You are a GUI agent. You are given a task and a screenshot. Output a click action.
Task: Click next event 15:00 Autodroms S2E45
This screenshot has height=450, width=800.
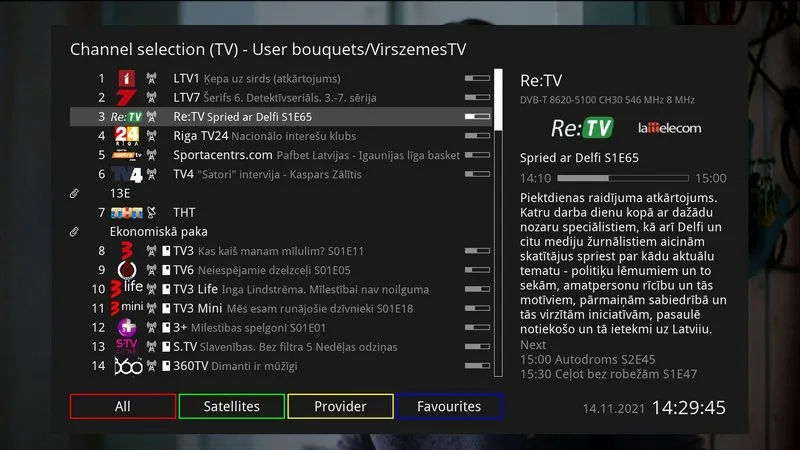tap(588, 359)
